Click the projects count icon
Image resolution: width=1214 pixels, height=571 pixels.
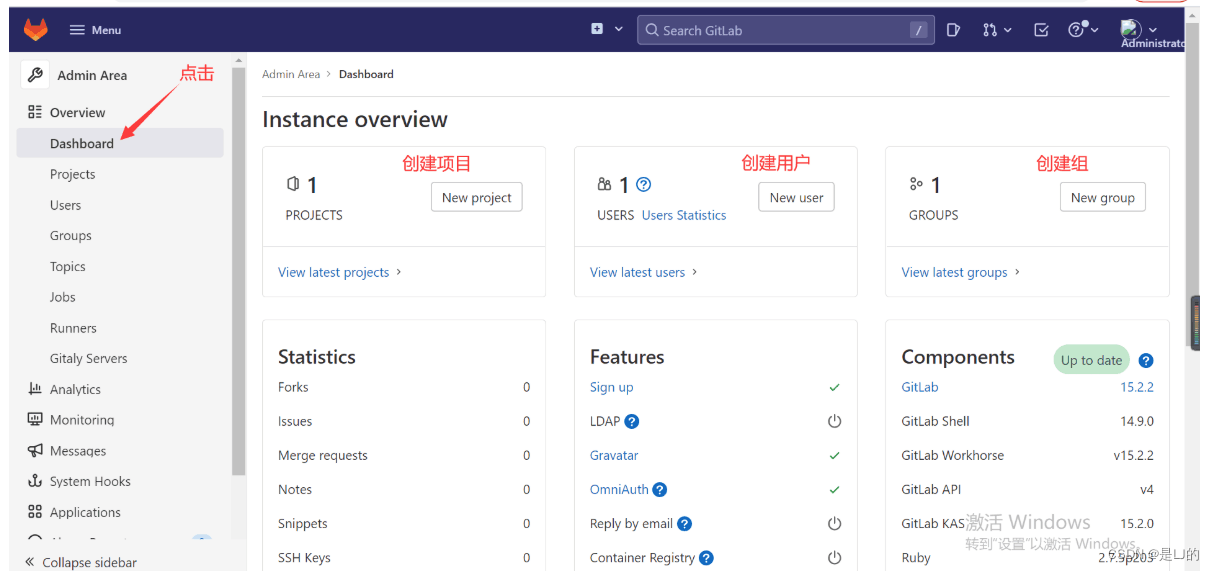click(x=293, y=184)
